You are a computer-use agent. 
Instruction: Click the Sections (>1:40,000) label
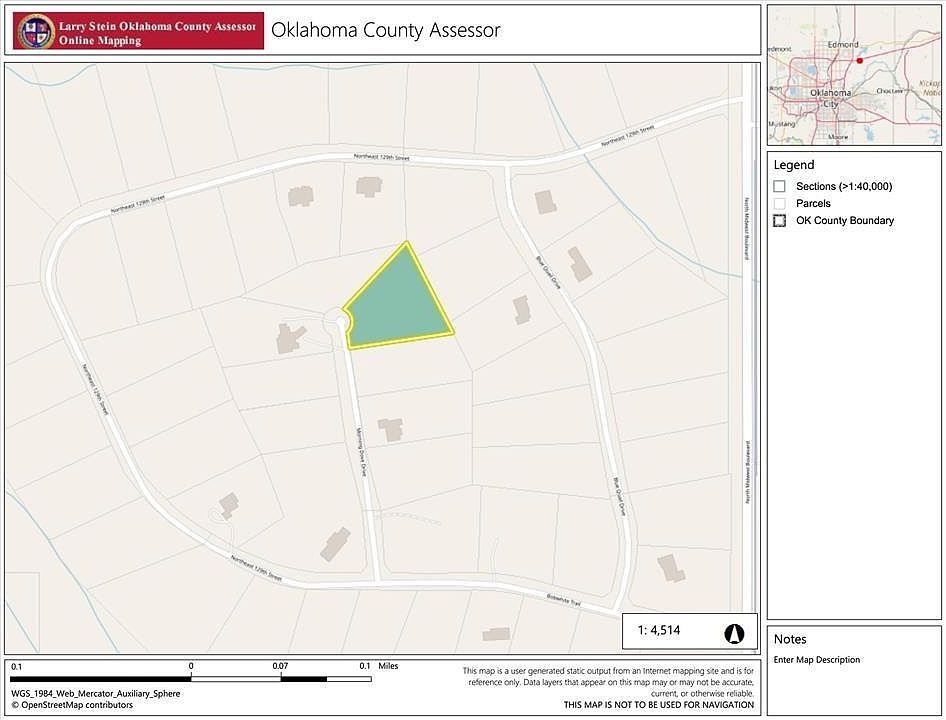pos(844,186)
